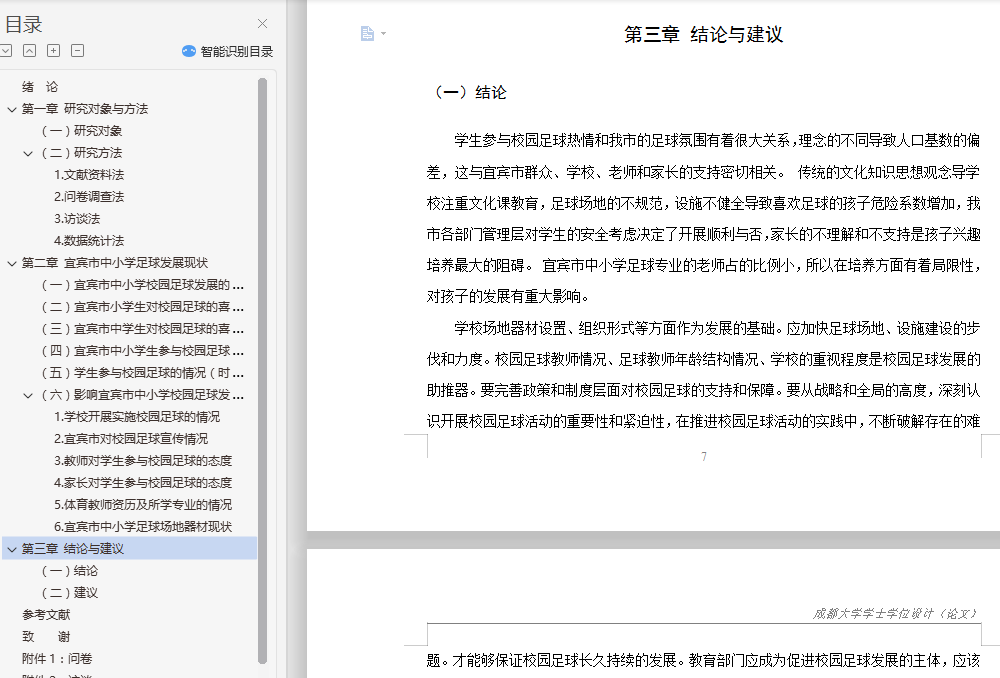Jump to (二)建议 in outline
This screenshot has width=1000, height=678.
click(70, 593)
